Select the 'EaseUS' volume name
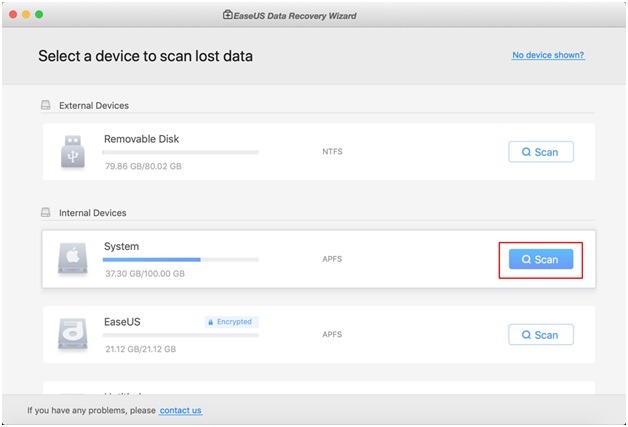The height and width of the screenshot is (427, 628). [x=122, y=322]
